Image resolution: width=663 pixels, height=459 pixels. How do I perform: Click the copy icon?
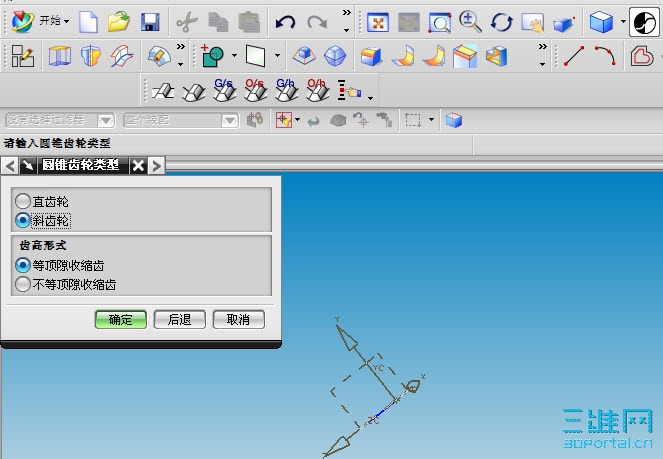pos(218,22)
